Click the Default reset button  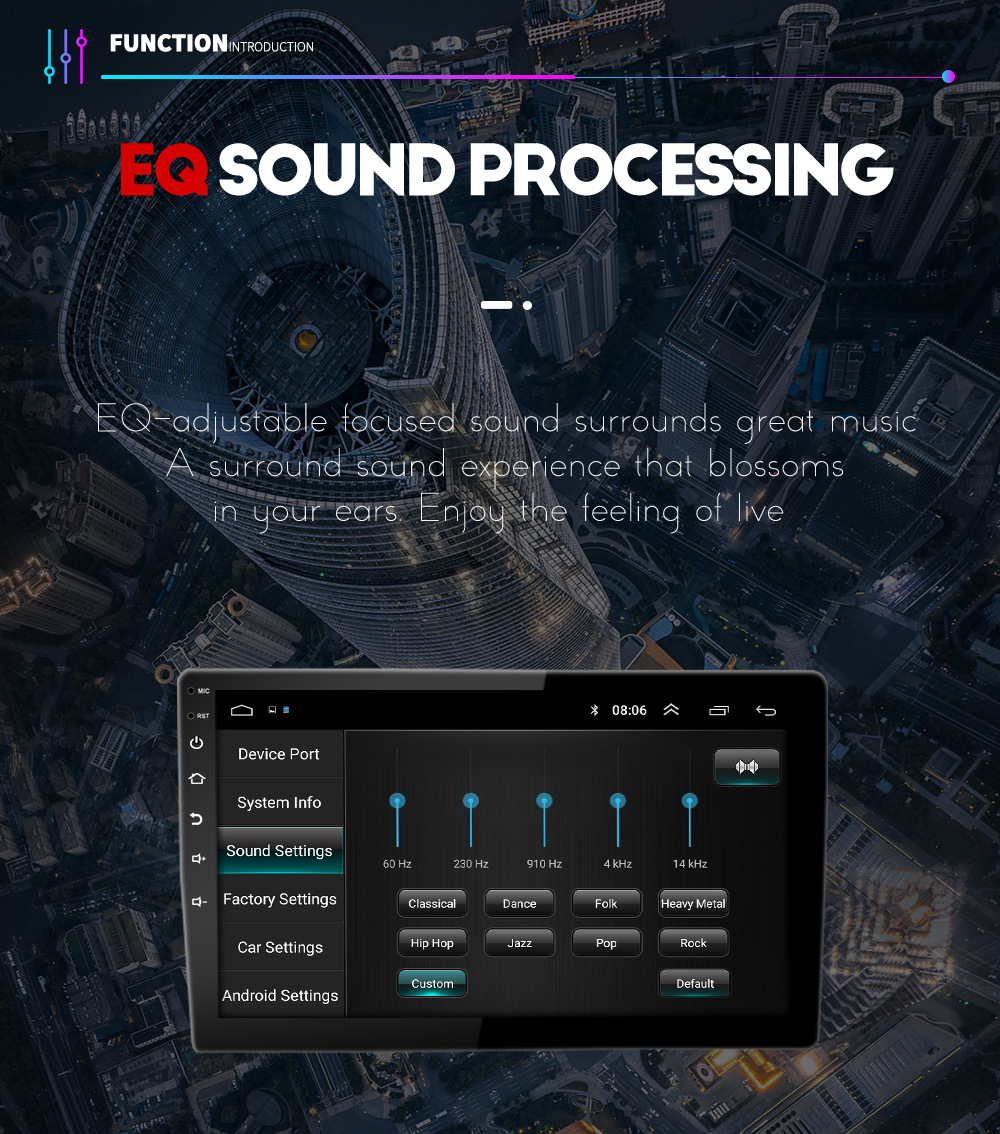(x=694, y=984)
